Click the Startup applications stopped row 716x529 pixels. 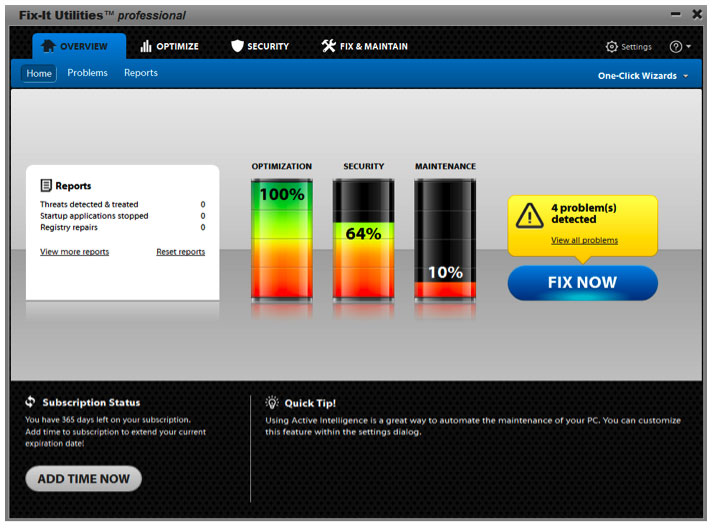point(122,216)
